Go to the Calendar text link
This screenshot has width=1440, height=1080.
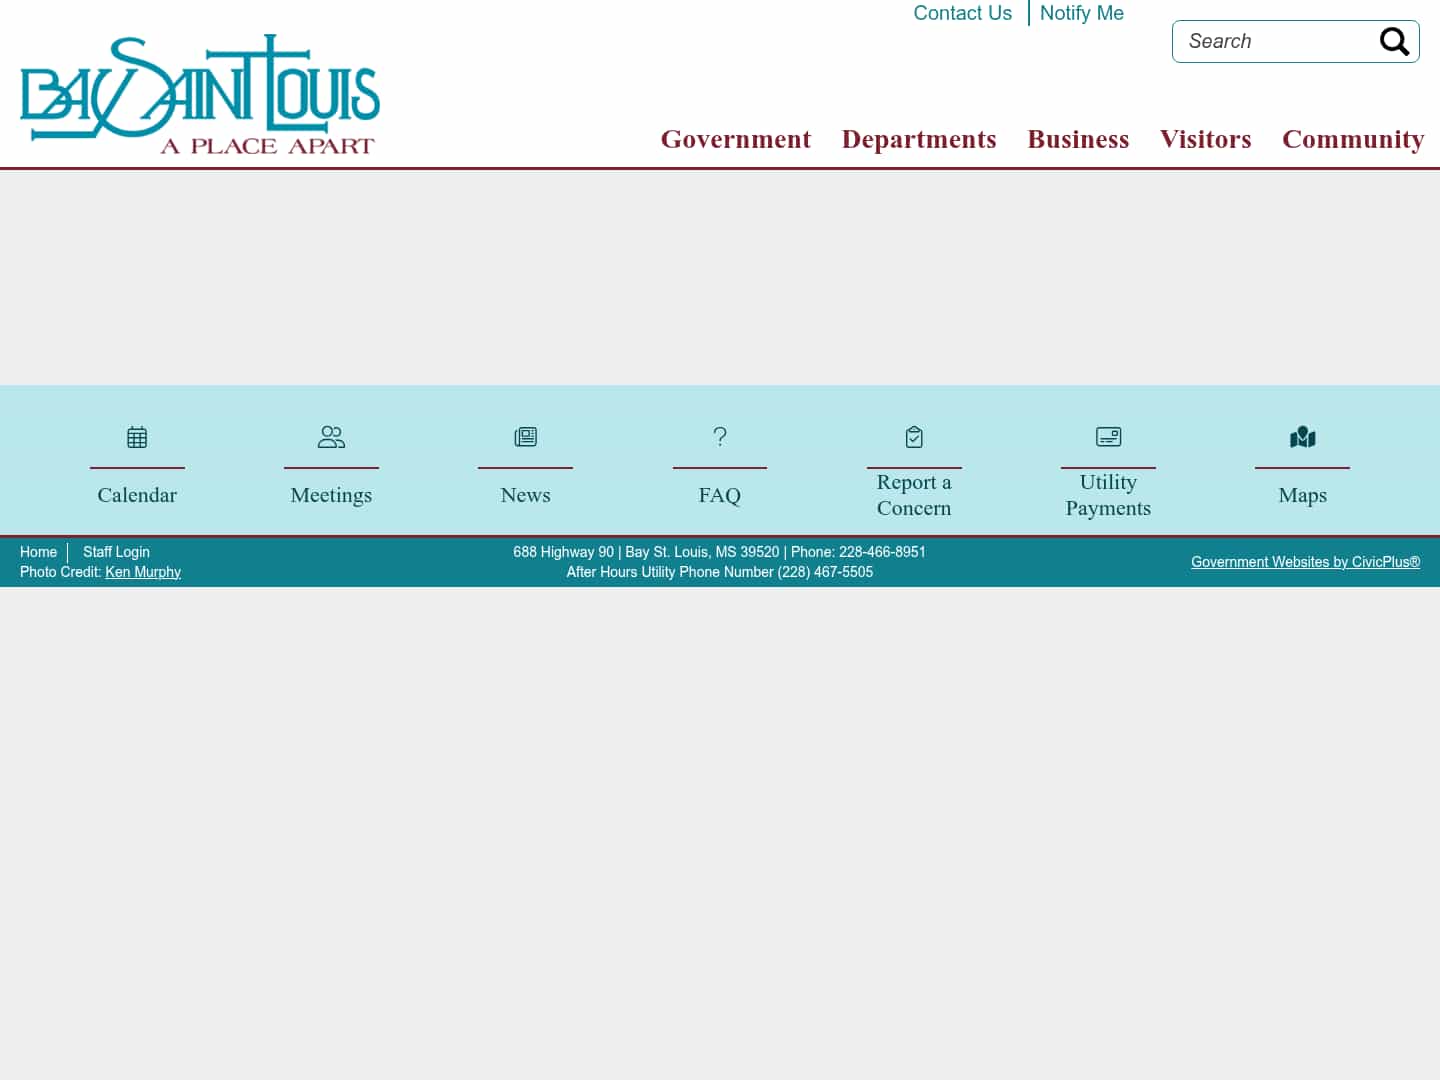(x=137, y=495)
